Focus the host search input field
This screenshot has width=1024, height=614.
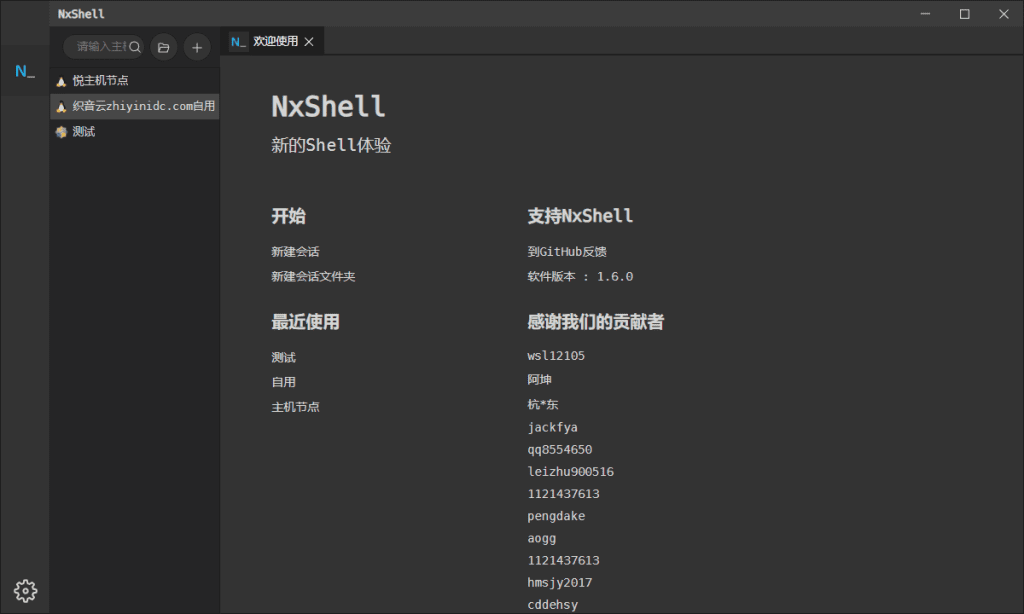pyautogui.click(x=100, y=47)
